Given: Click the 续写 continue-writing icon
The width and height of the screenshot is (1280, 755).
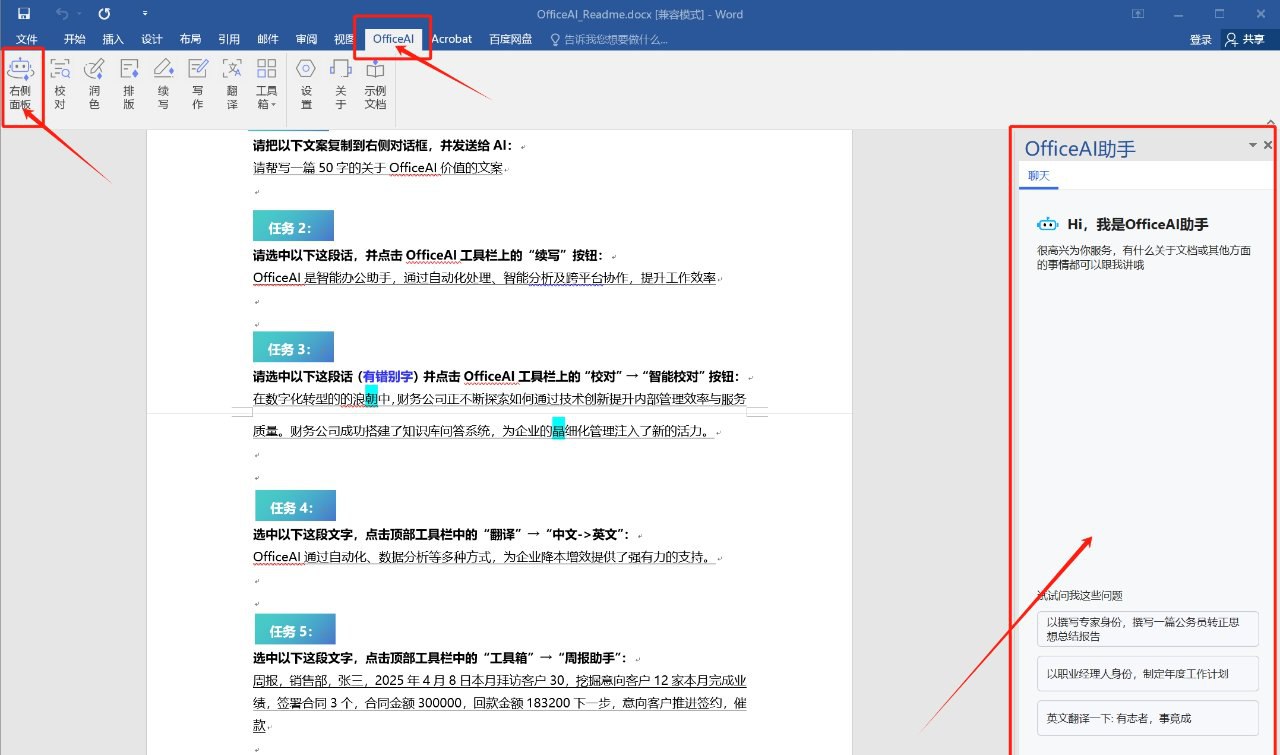Looking at the screenshot, I should (163, 84).
